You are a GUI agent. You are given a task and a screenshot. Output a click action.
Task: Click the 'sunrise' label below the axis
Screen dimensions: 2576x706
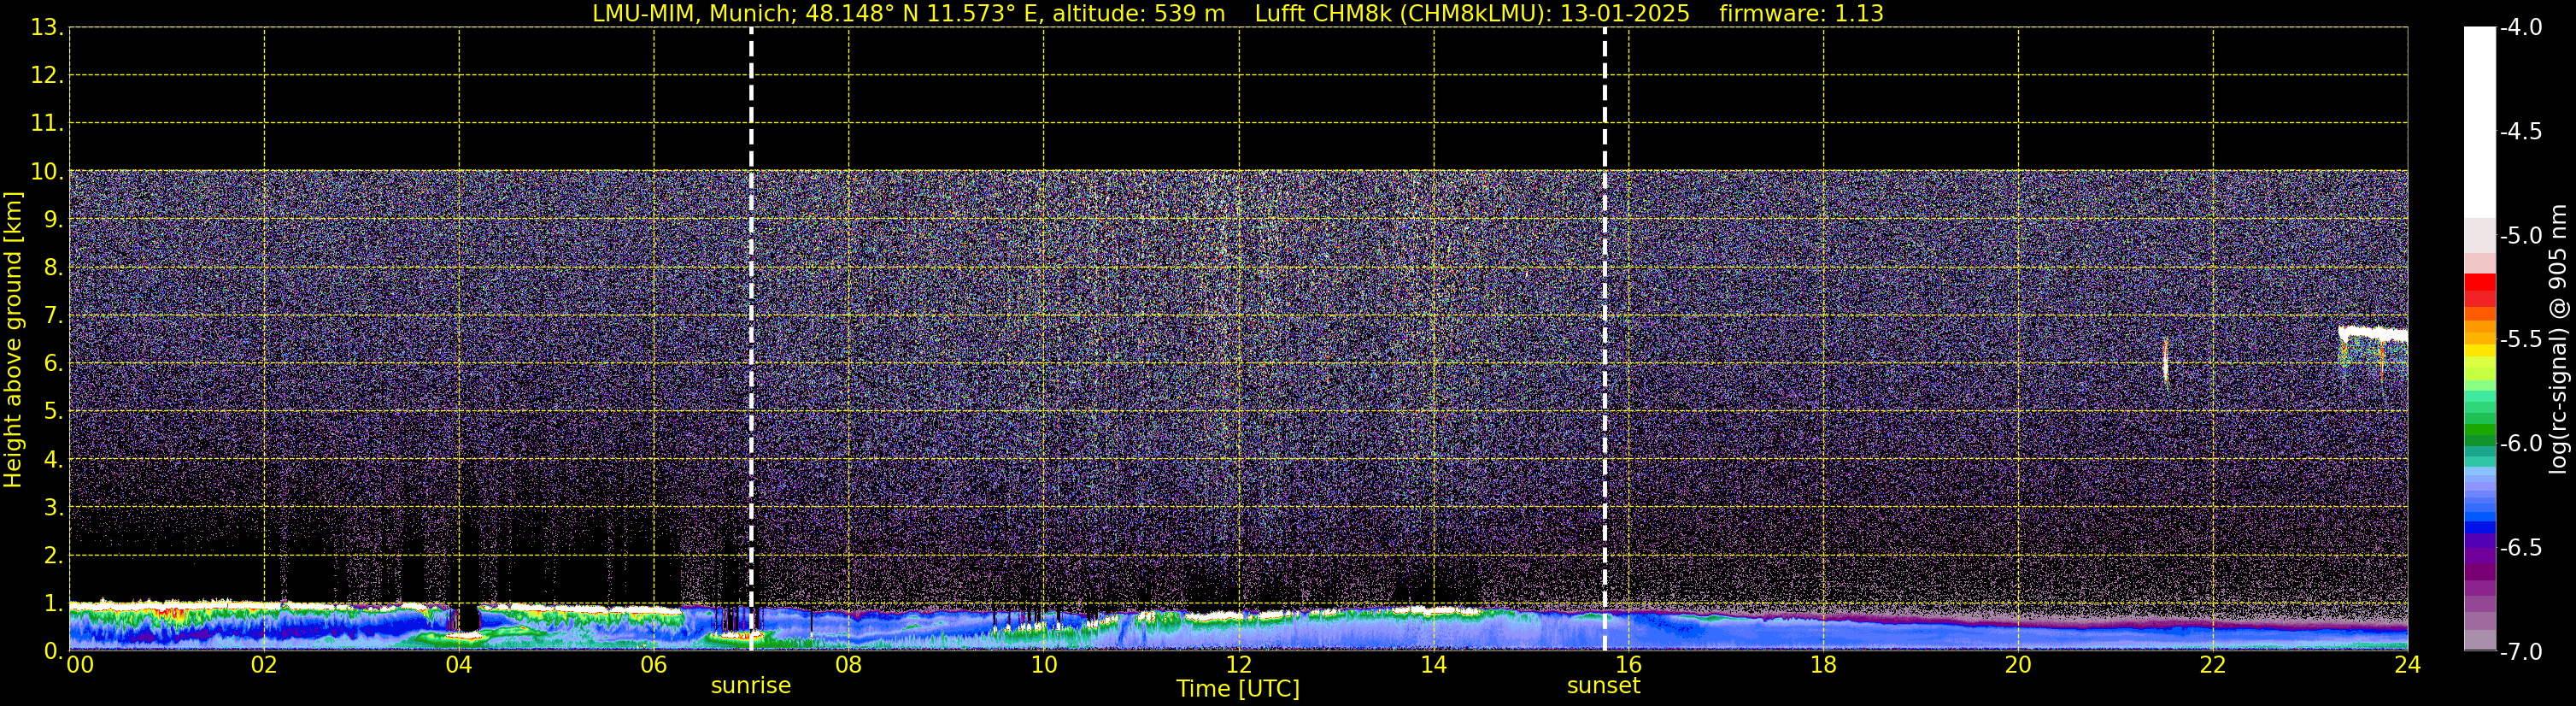click(x=751, y=686)
